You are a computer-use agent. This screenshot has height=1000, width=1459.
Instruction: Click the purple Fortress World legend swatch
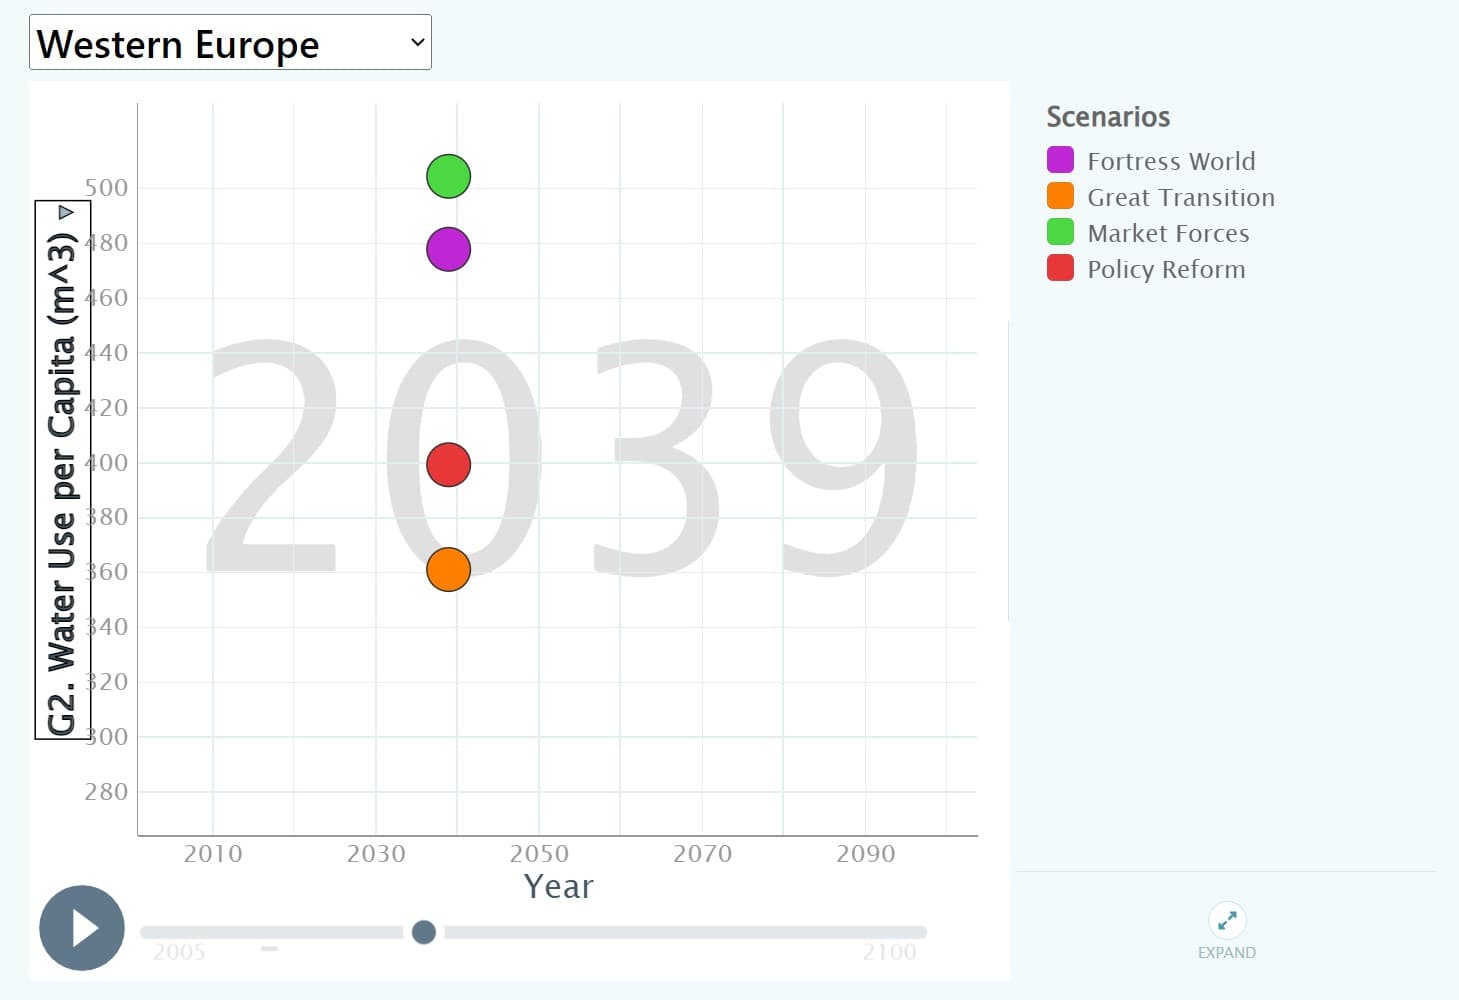tap(1060, 160)
